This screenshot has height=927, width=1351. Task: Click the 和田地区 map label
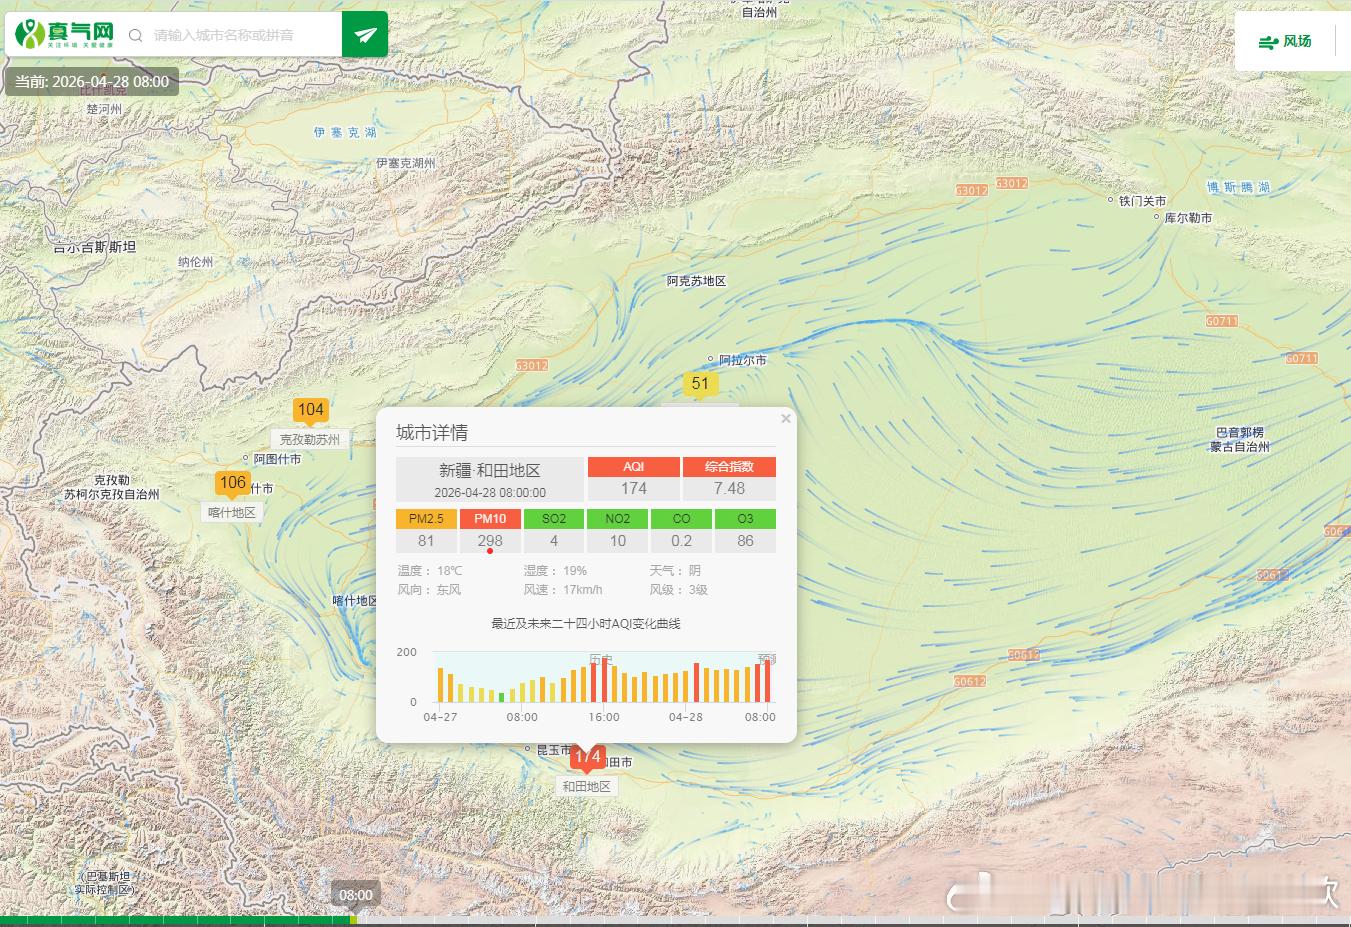(586, 787)
